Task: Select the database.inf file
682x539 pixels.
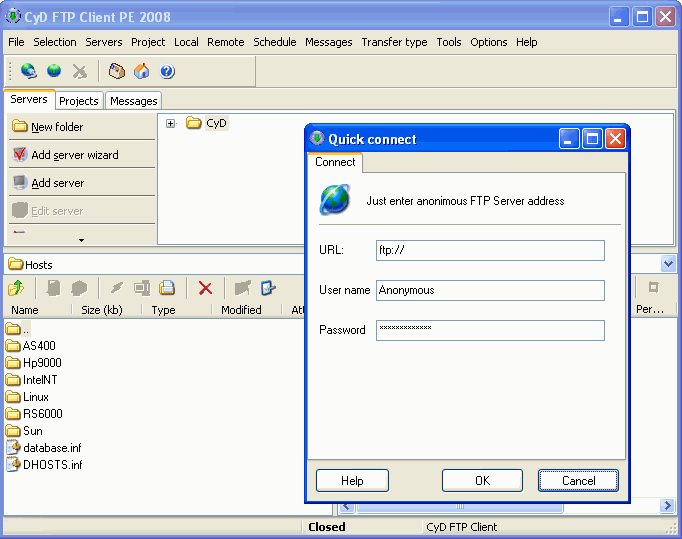Action: click(44, 448)
